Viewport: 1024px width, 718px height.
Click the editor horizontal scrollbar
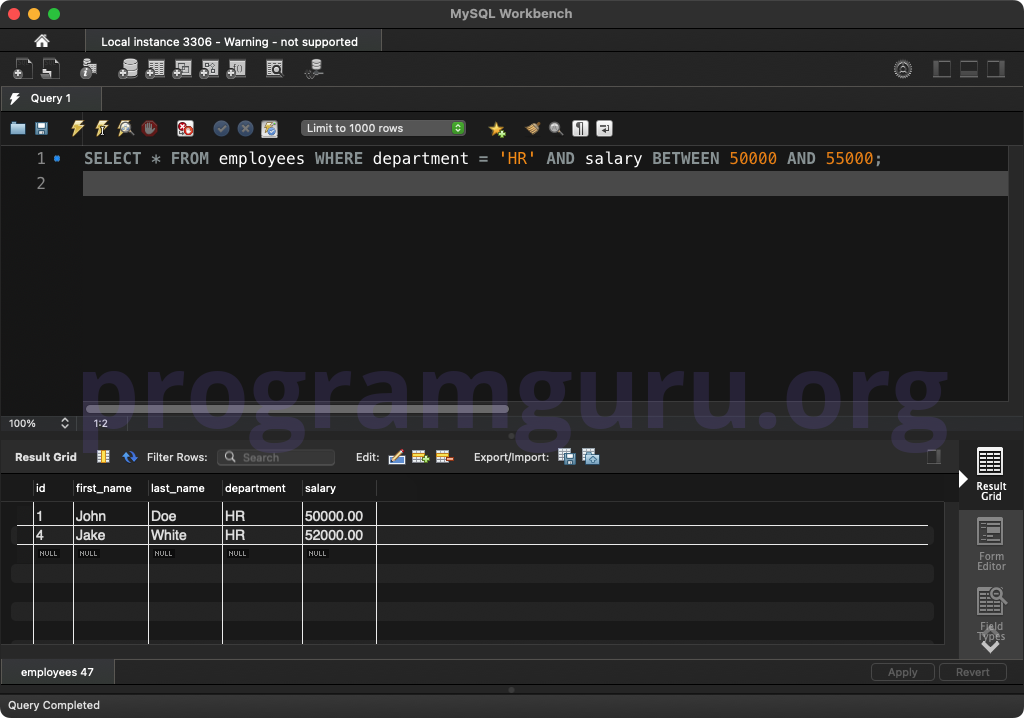coord(297,409)
